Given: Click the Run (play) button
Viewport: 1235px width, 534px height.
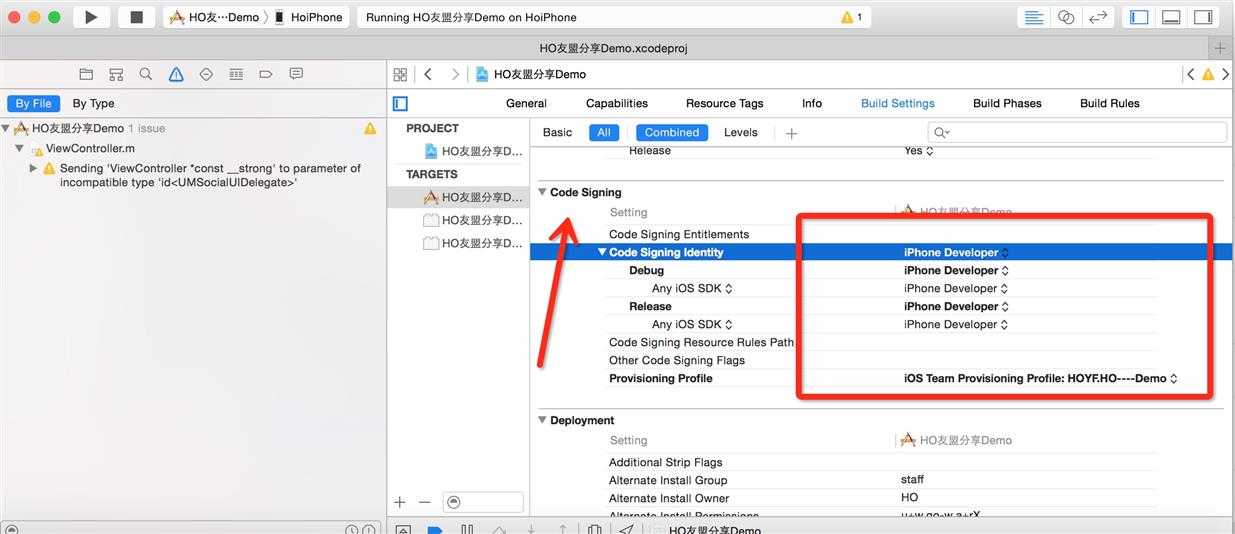Looking at the screenshot, I should [x=91, y=17].
